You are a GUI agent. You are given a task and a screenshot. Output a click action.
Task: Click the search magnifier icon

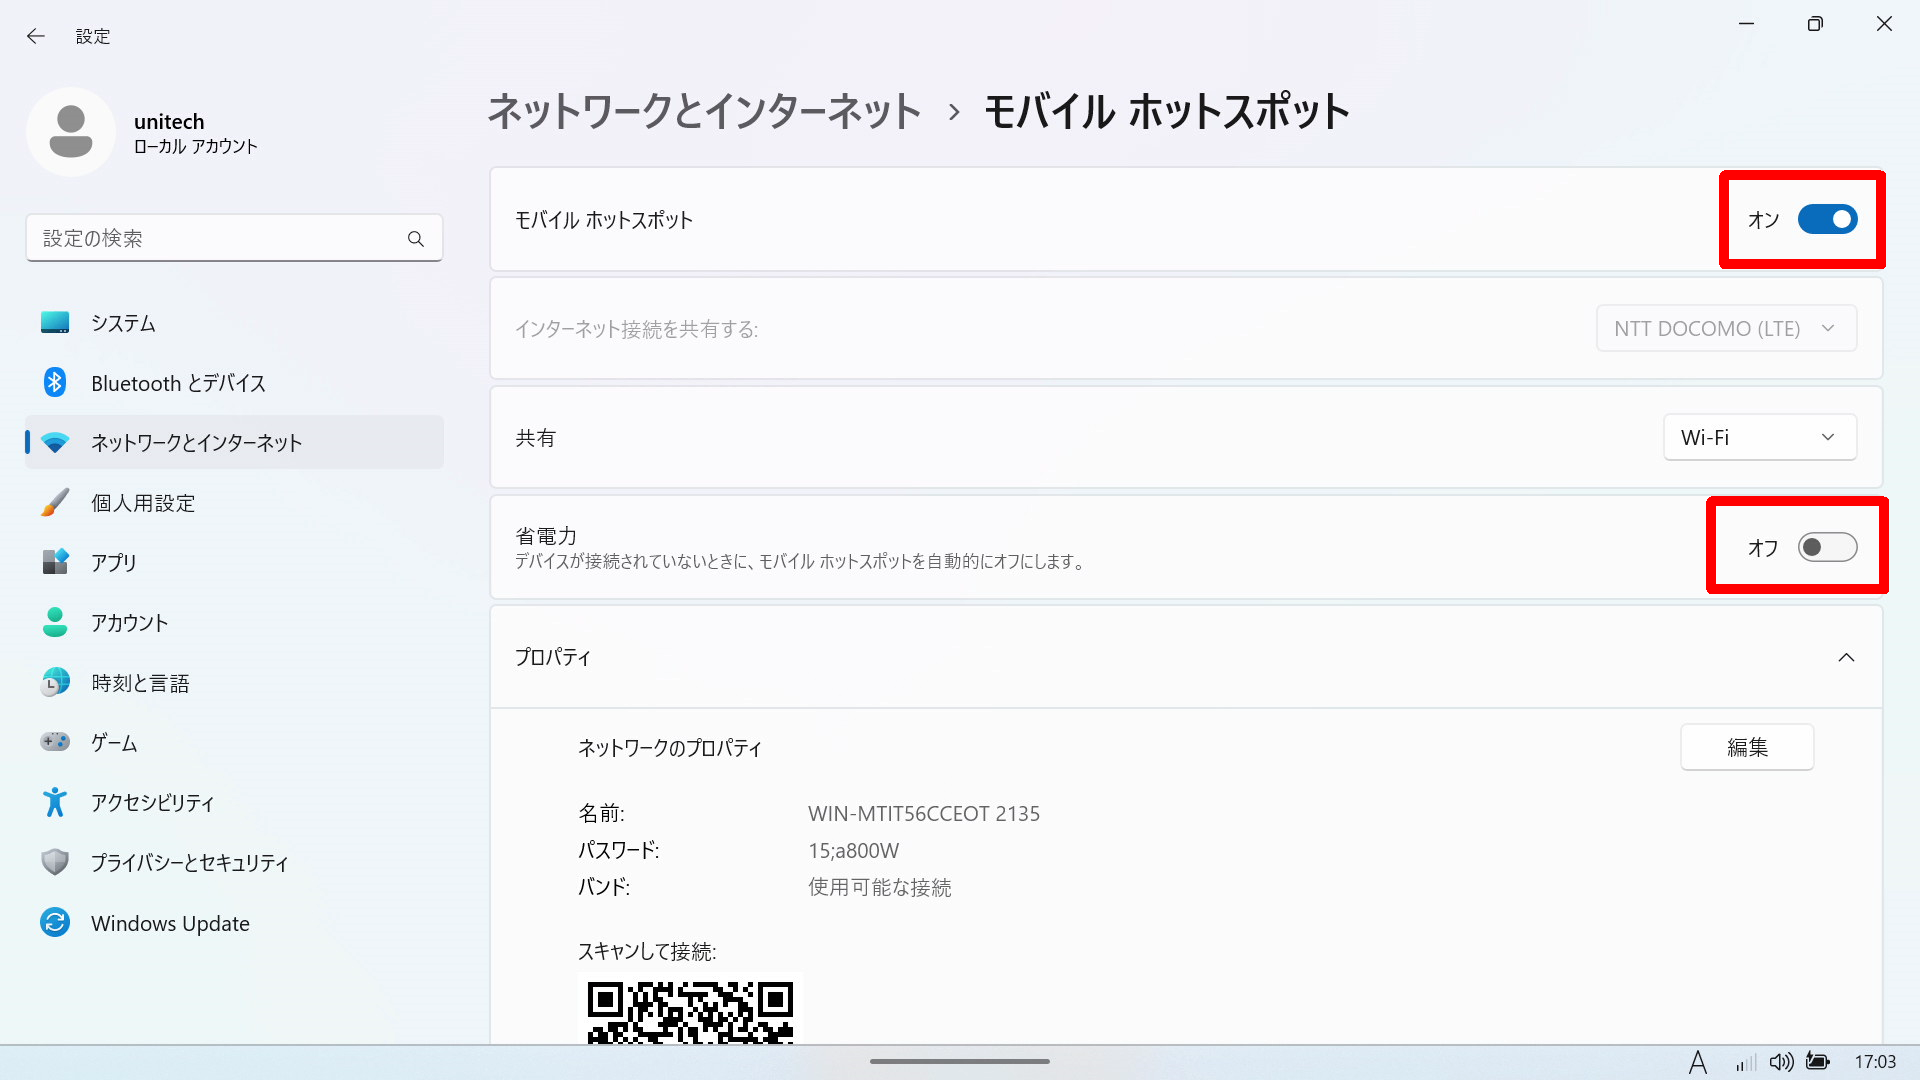416,239
